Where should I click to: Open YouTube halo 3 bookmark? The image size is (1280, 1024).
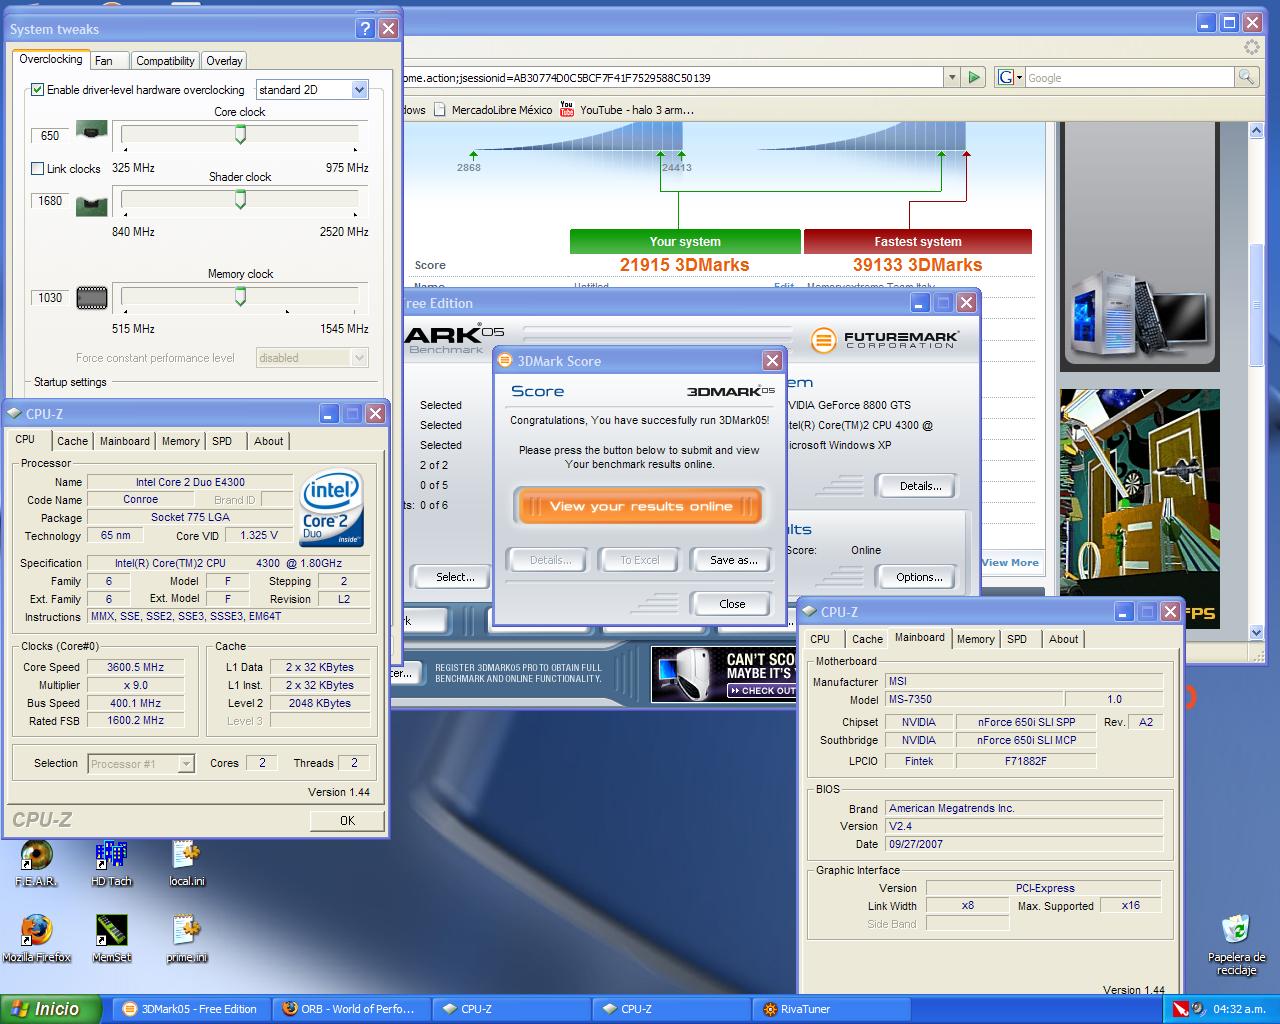pyautogui.click(x=626, y=110)
